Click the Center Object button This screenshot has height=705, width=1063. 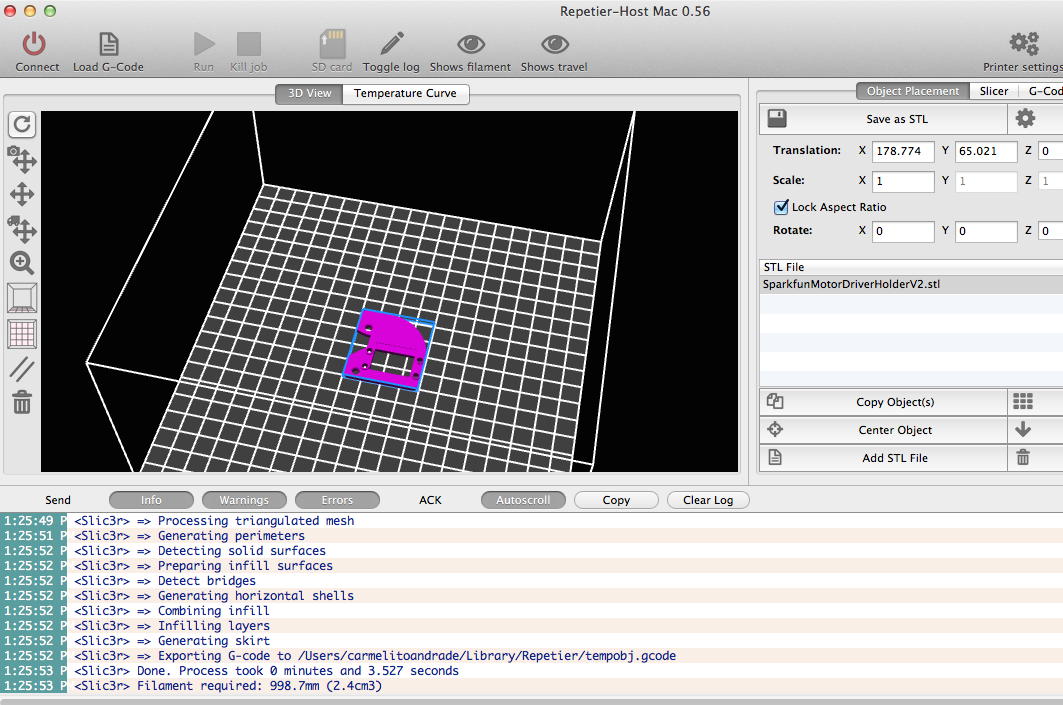pyautogui.click(x=895, y=430)
